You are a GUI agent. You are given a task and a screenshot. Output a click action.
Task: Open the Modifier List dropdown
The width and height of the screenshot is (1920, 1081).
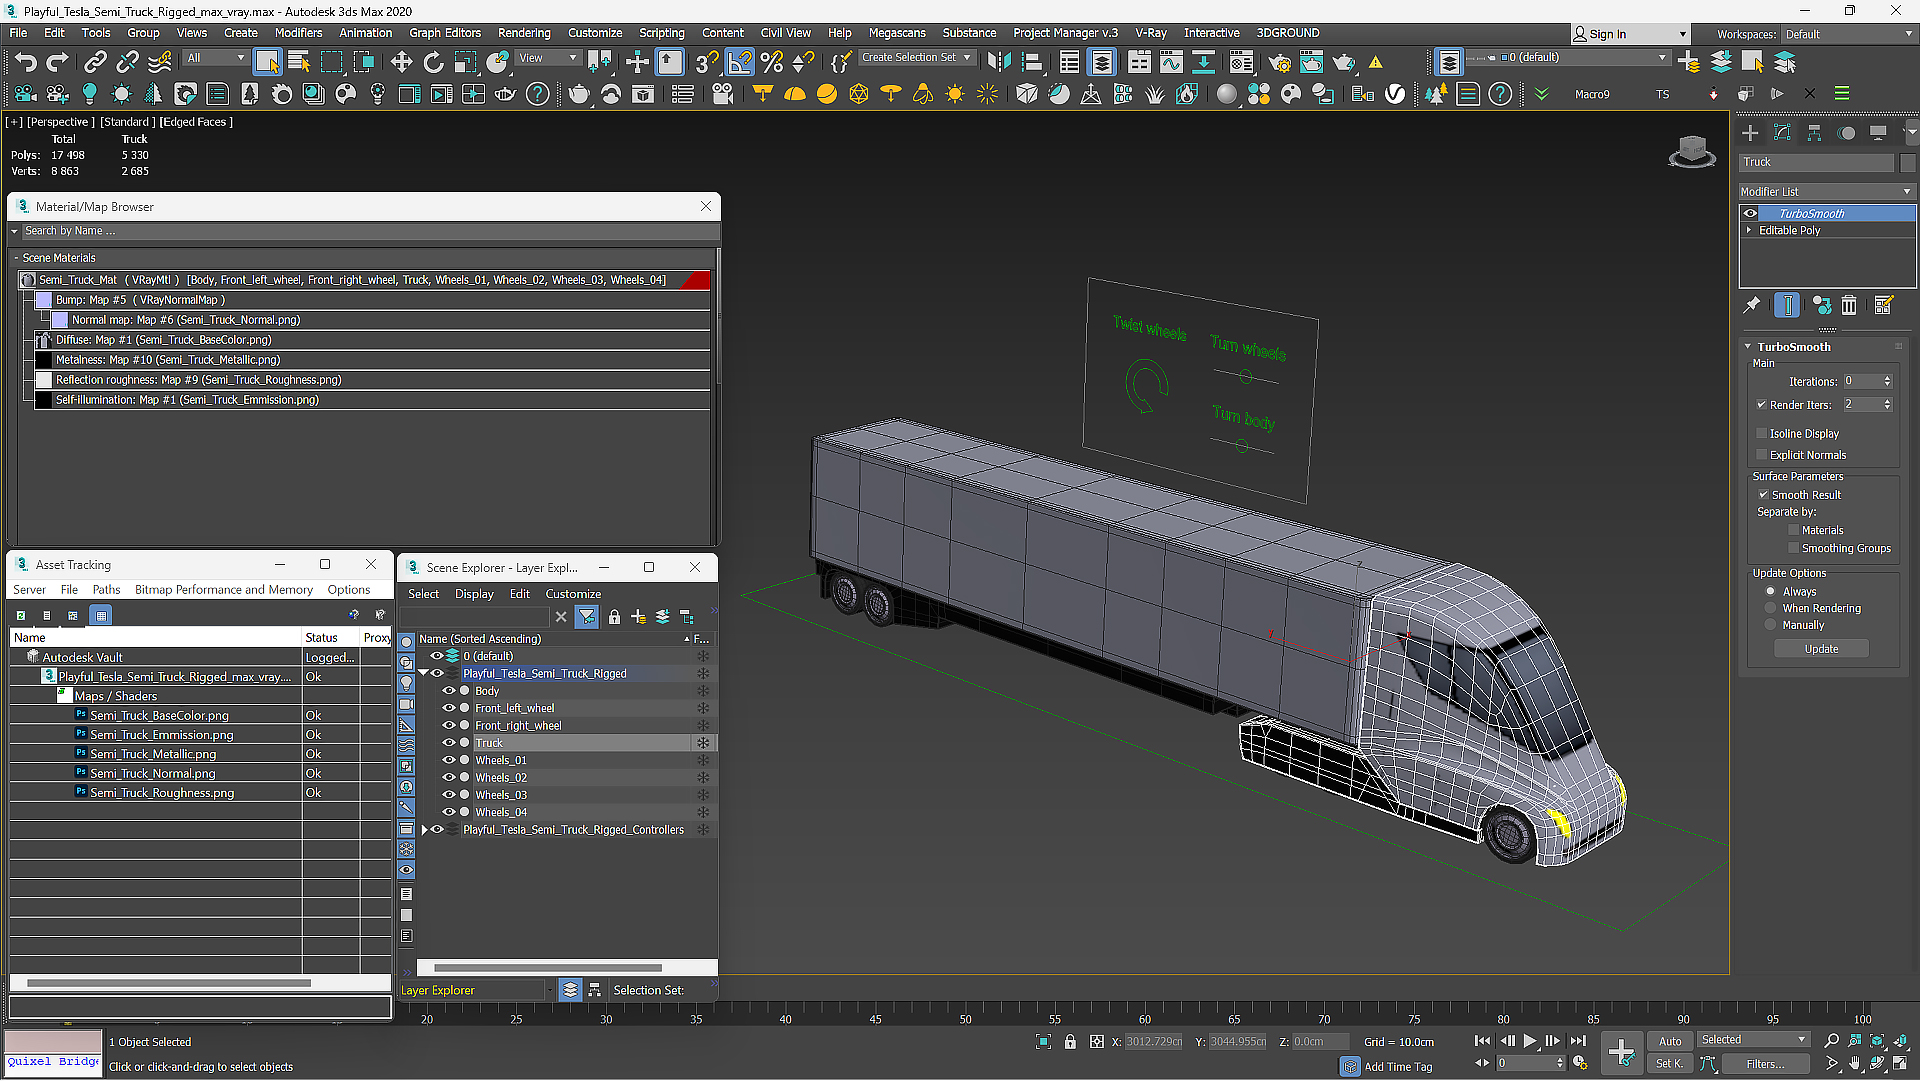[1826, 191]
